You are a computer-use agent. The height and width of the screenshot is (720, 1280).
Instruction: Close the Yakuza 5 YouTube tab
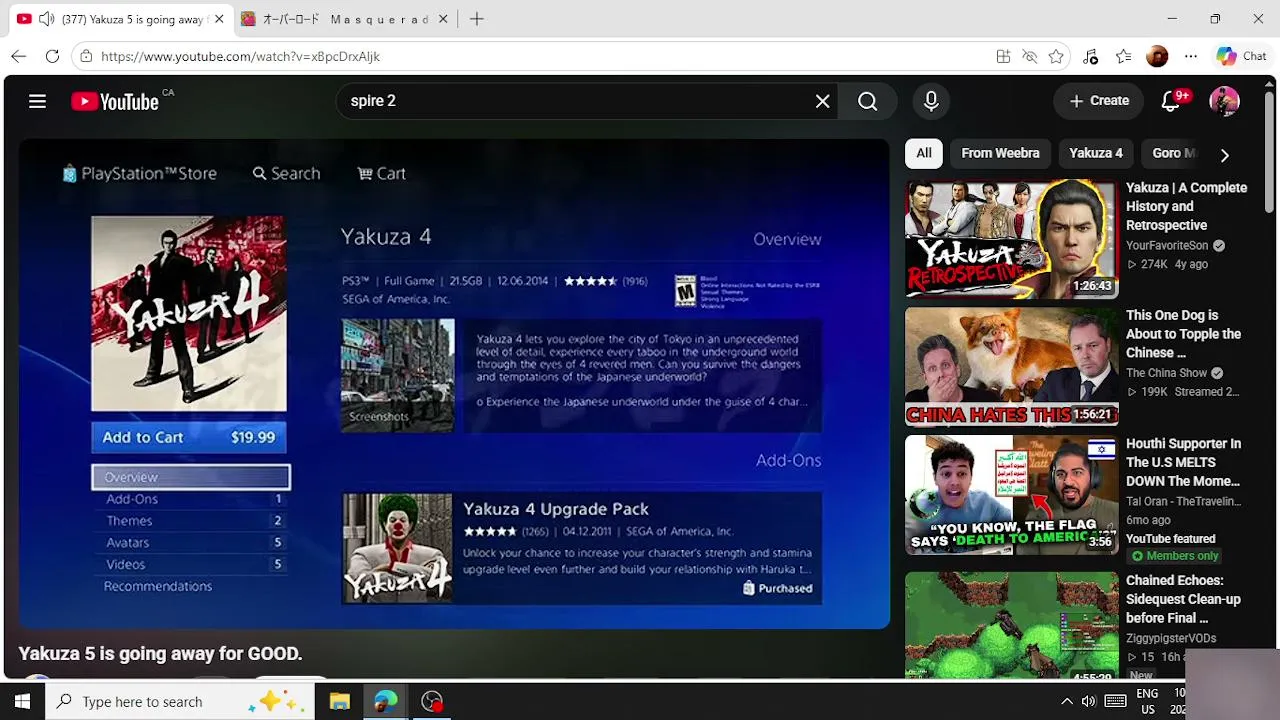(218, 19)
